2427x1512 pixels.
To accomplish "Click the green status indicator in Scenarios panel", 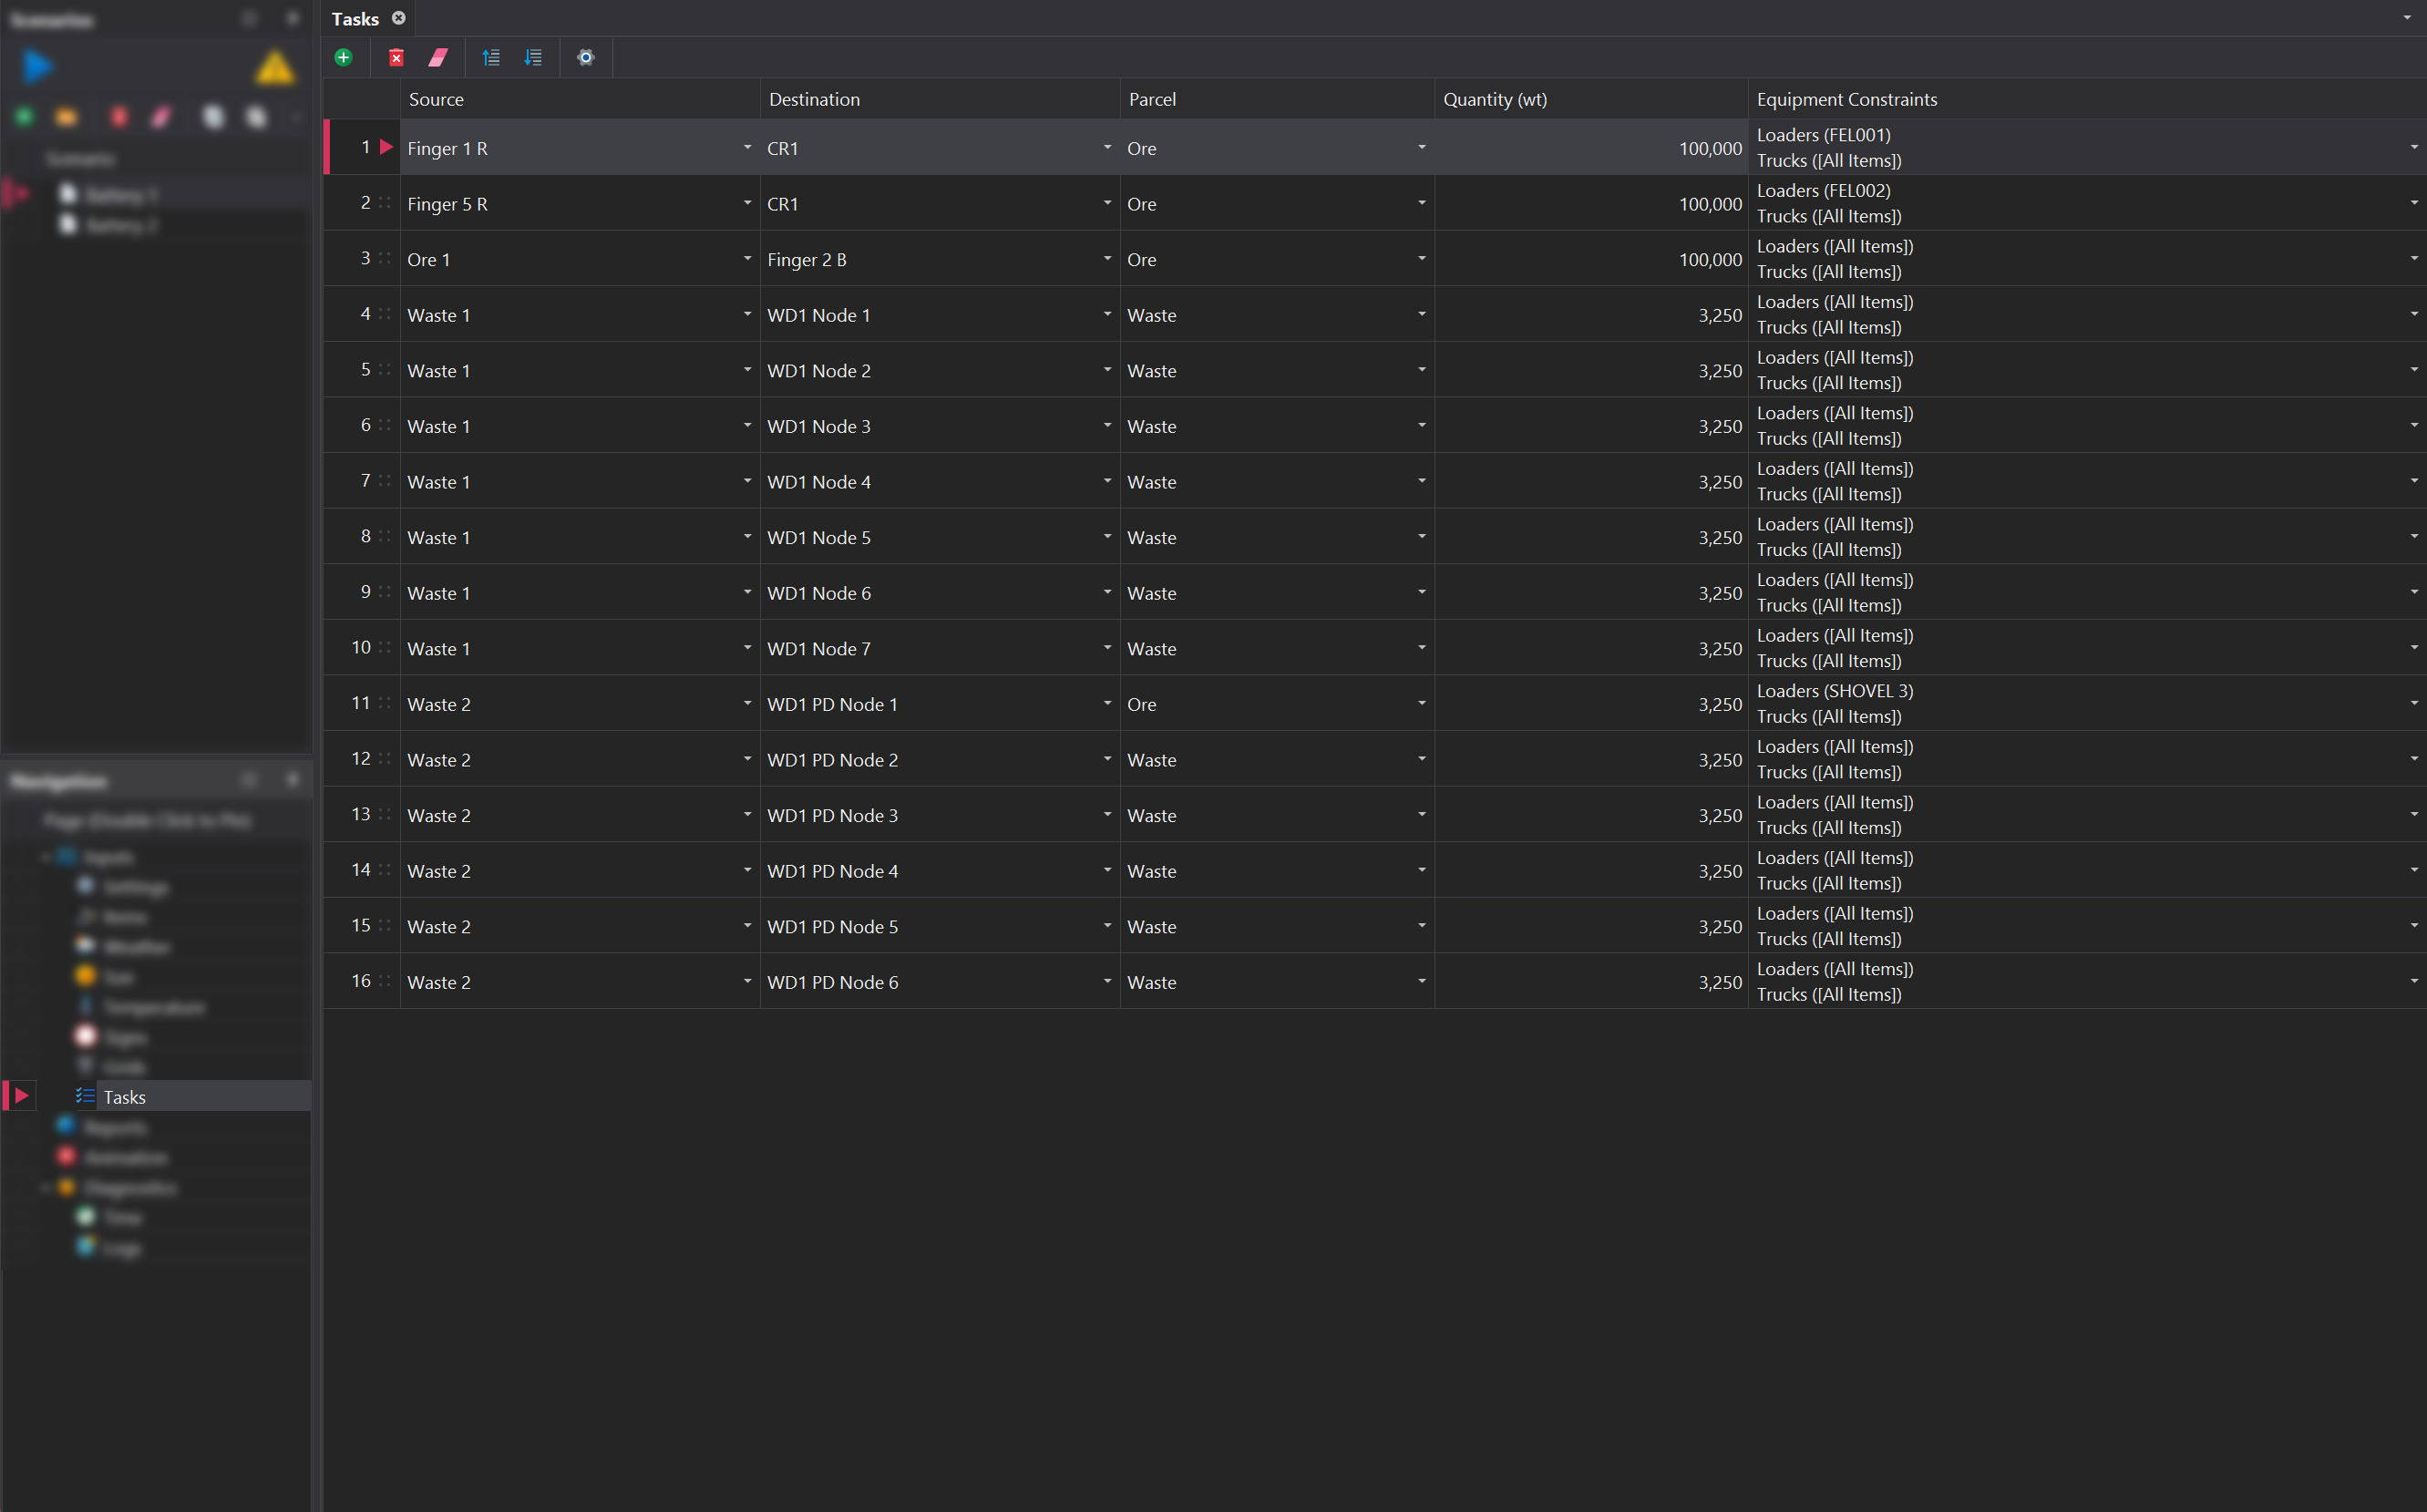I will pyautogui.click(x=23, y=116).
